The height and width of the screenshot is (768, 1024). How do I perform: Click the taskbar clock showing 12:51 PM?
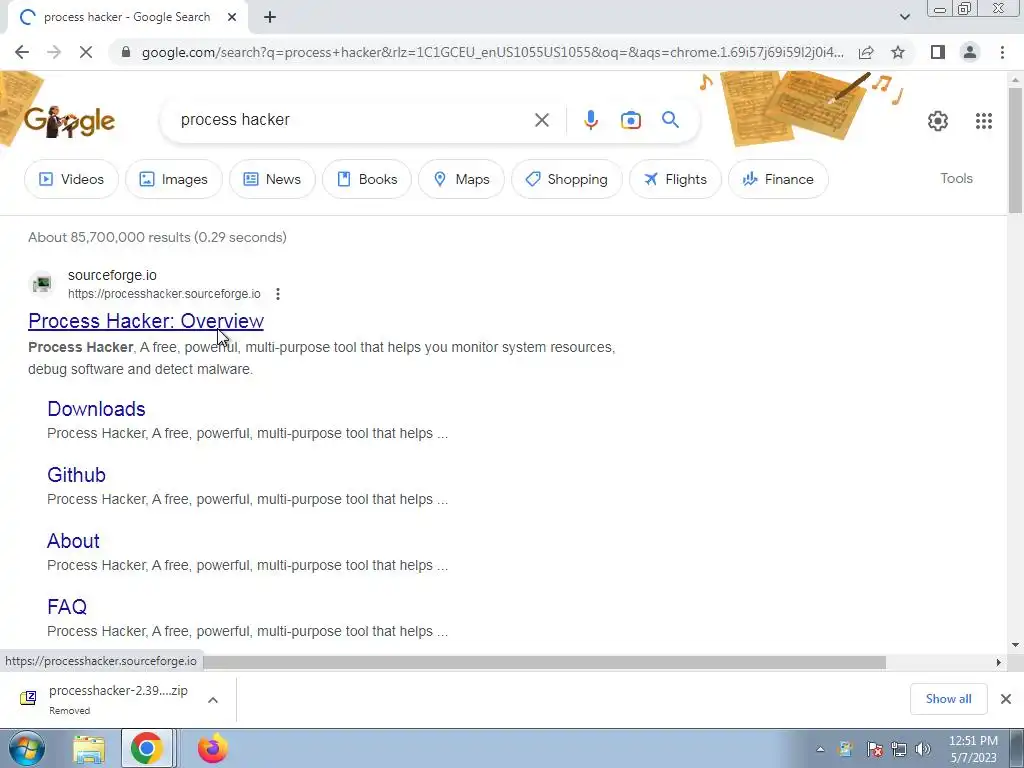[x=973, y=749]
